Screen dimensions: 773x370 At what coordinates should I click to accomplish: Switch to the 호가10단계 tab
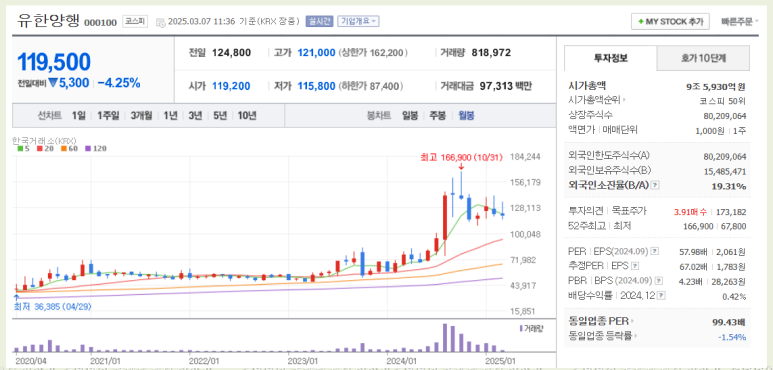[703, 58]
